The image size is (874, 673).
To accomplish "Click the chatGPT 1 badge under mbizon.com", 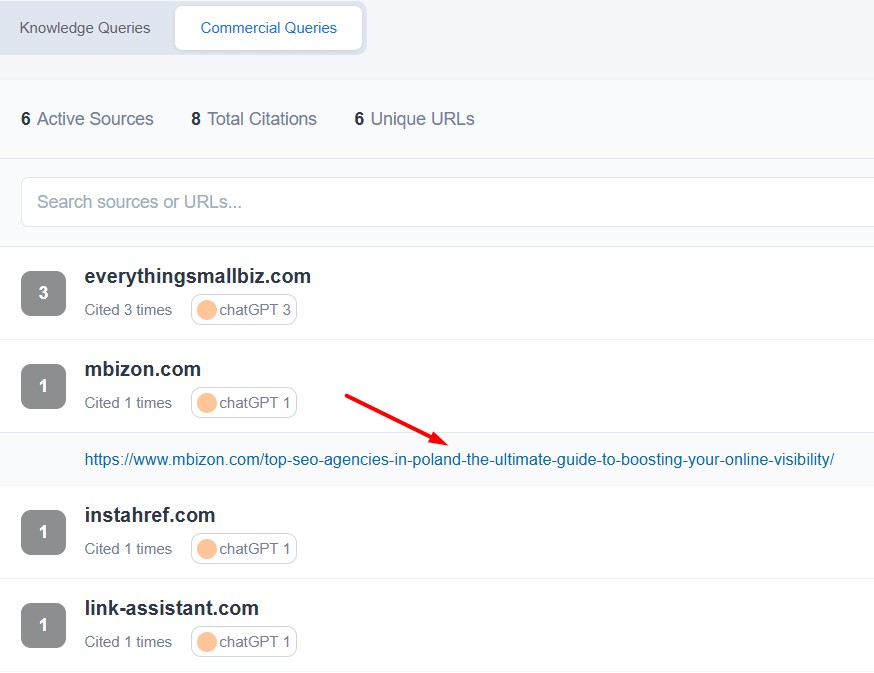I will [244, 403].
